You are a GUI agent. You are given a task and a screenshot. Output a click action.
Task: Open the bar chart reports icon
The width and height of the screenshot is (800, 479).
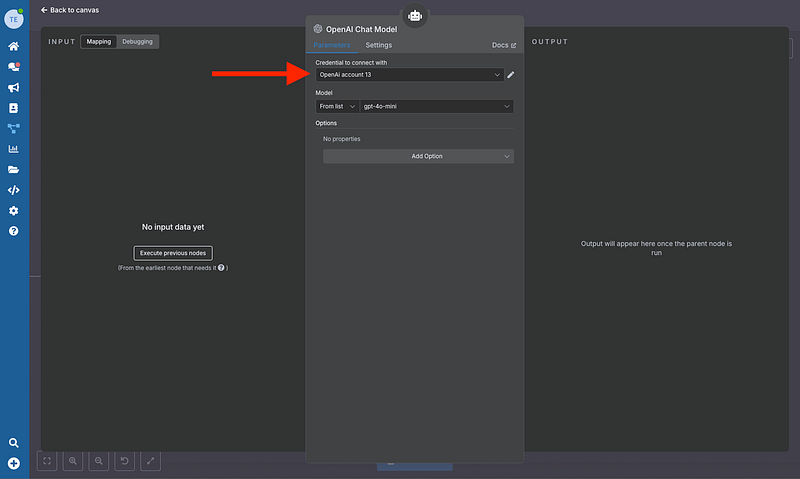click(14, 149)
